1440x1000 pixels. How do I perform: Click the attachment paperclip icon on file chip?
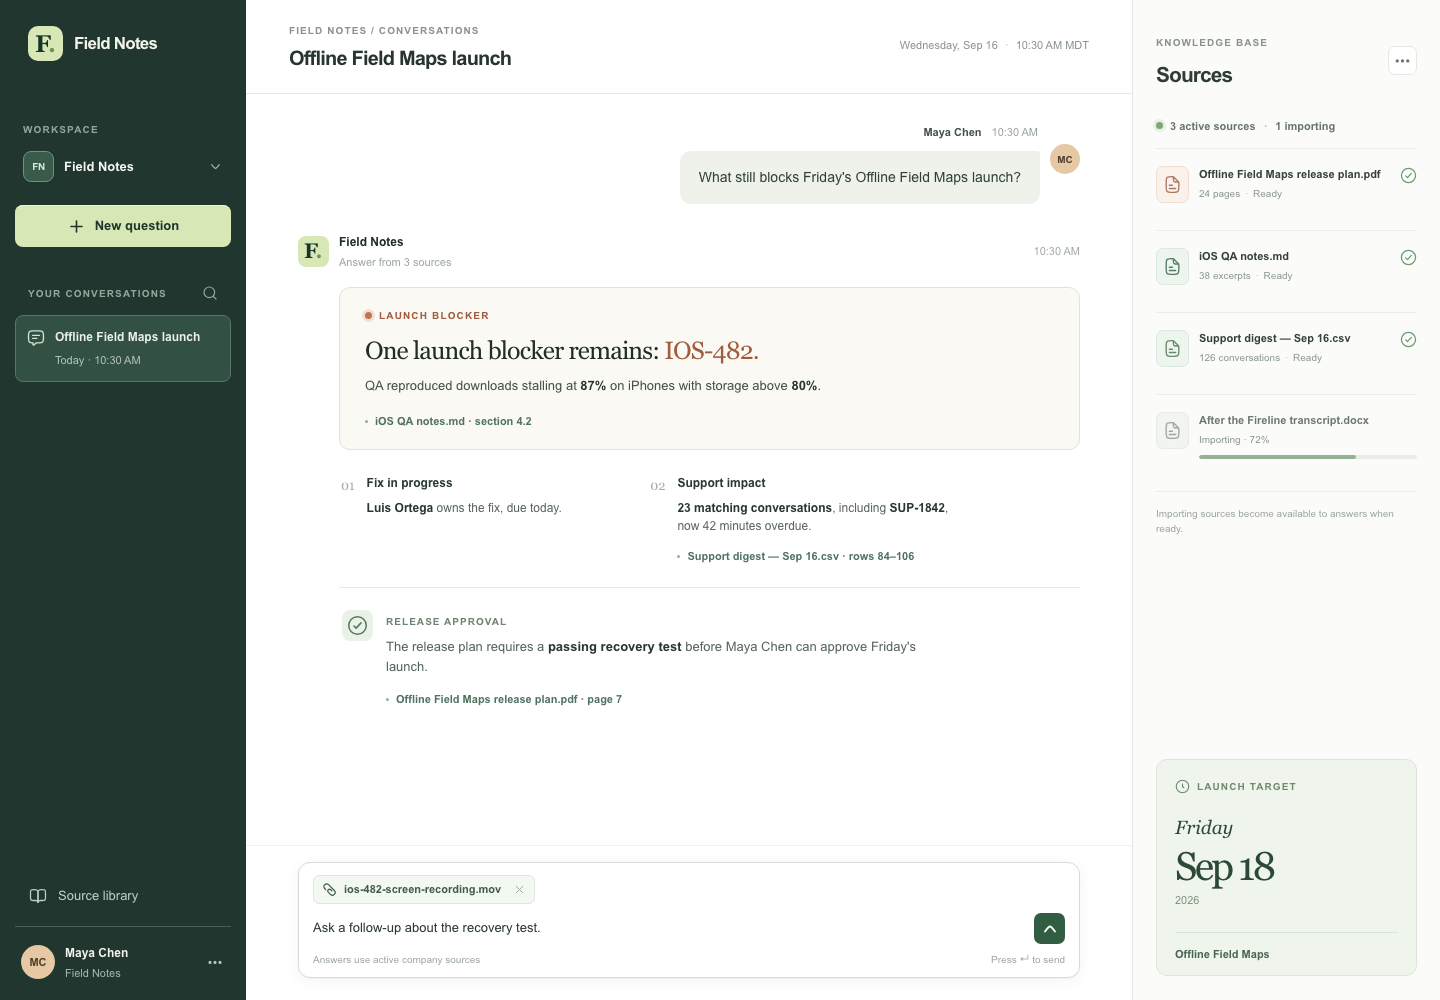[x=329, y=889]
